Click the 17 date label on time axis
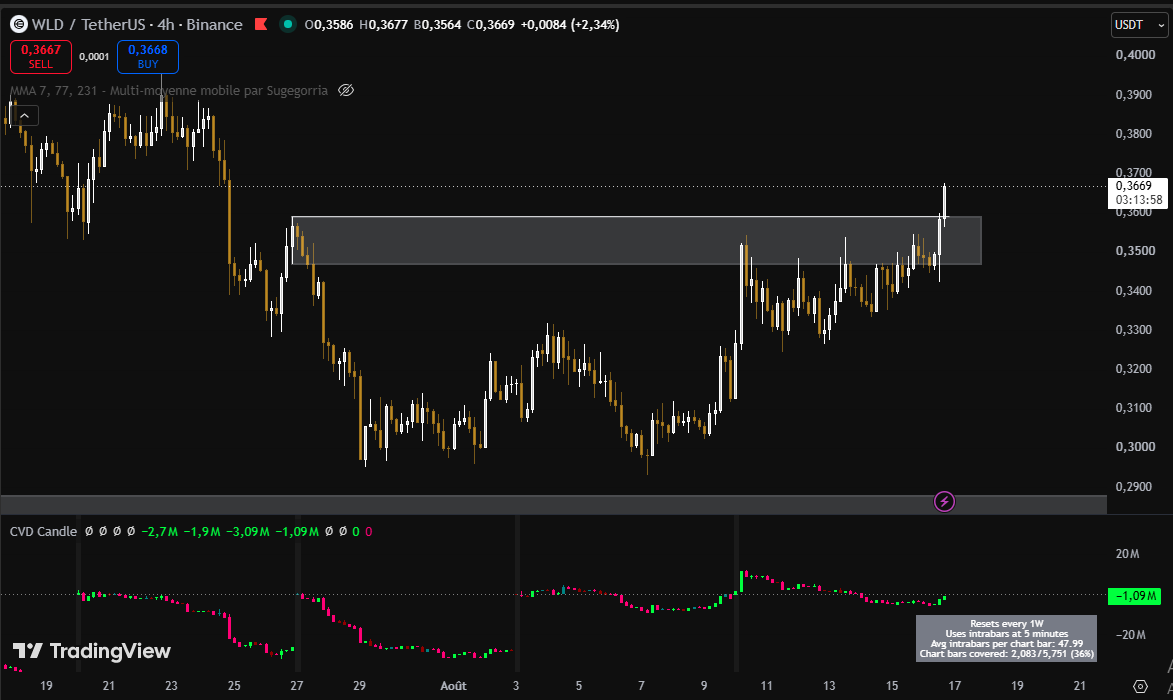This screenshot has width=1173, height=700. (955, 686)
